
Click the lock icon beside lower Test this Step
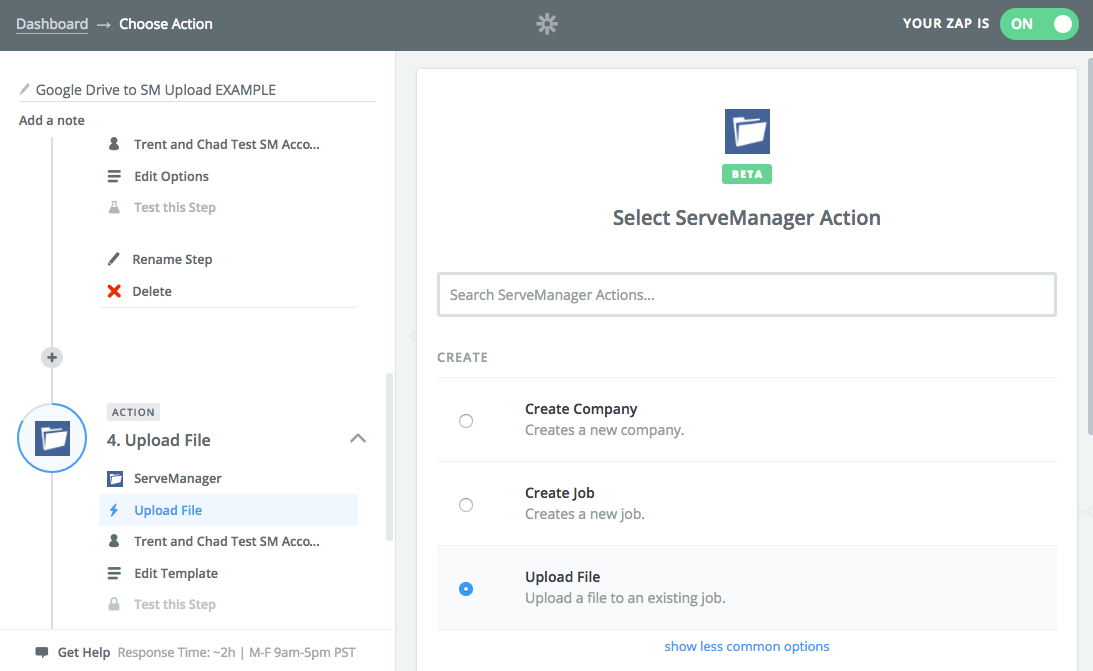pos(114,604)
